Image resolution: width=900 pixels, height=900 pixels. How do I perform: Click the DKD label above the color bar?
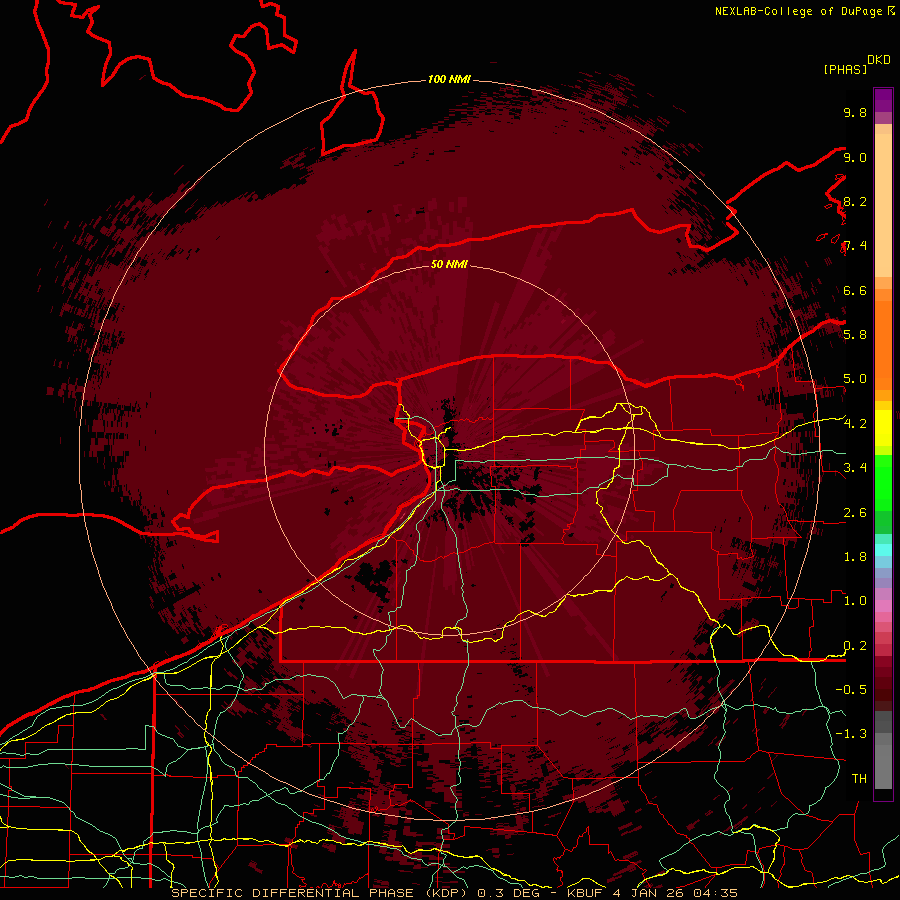[x=879, y=60]
